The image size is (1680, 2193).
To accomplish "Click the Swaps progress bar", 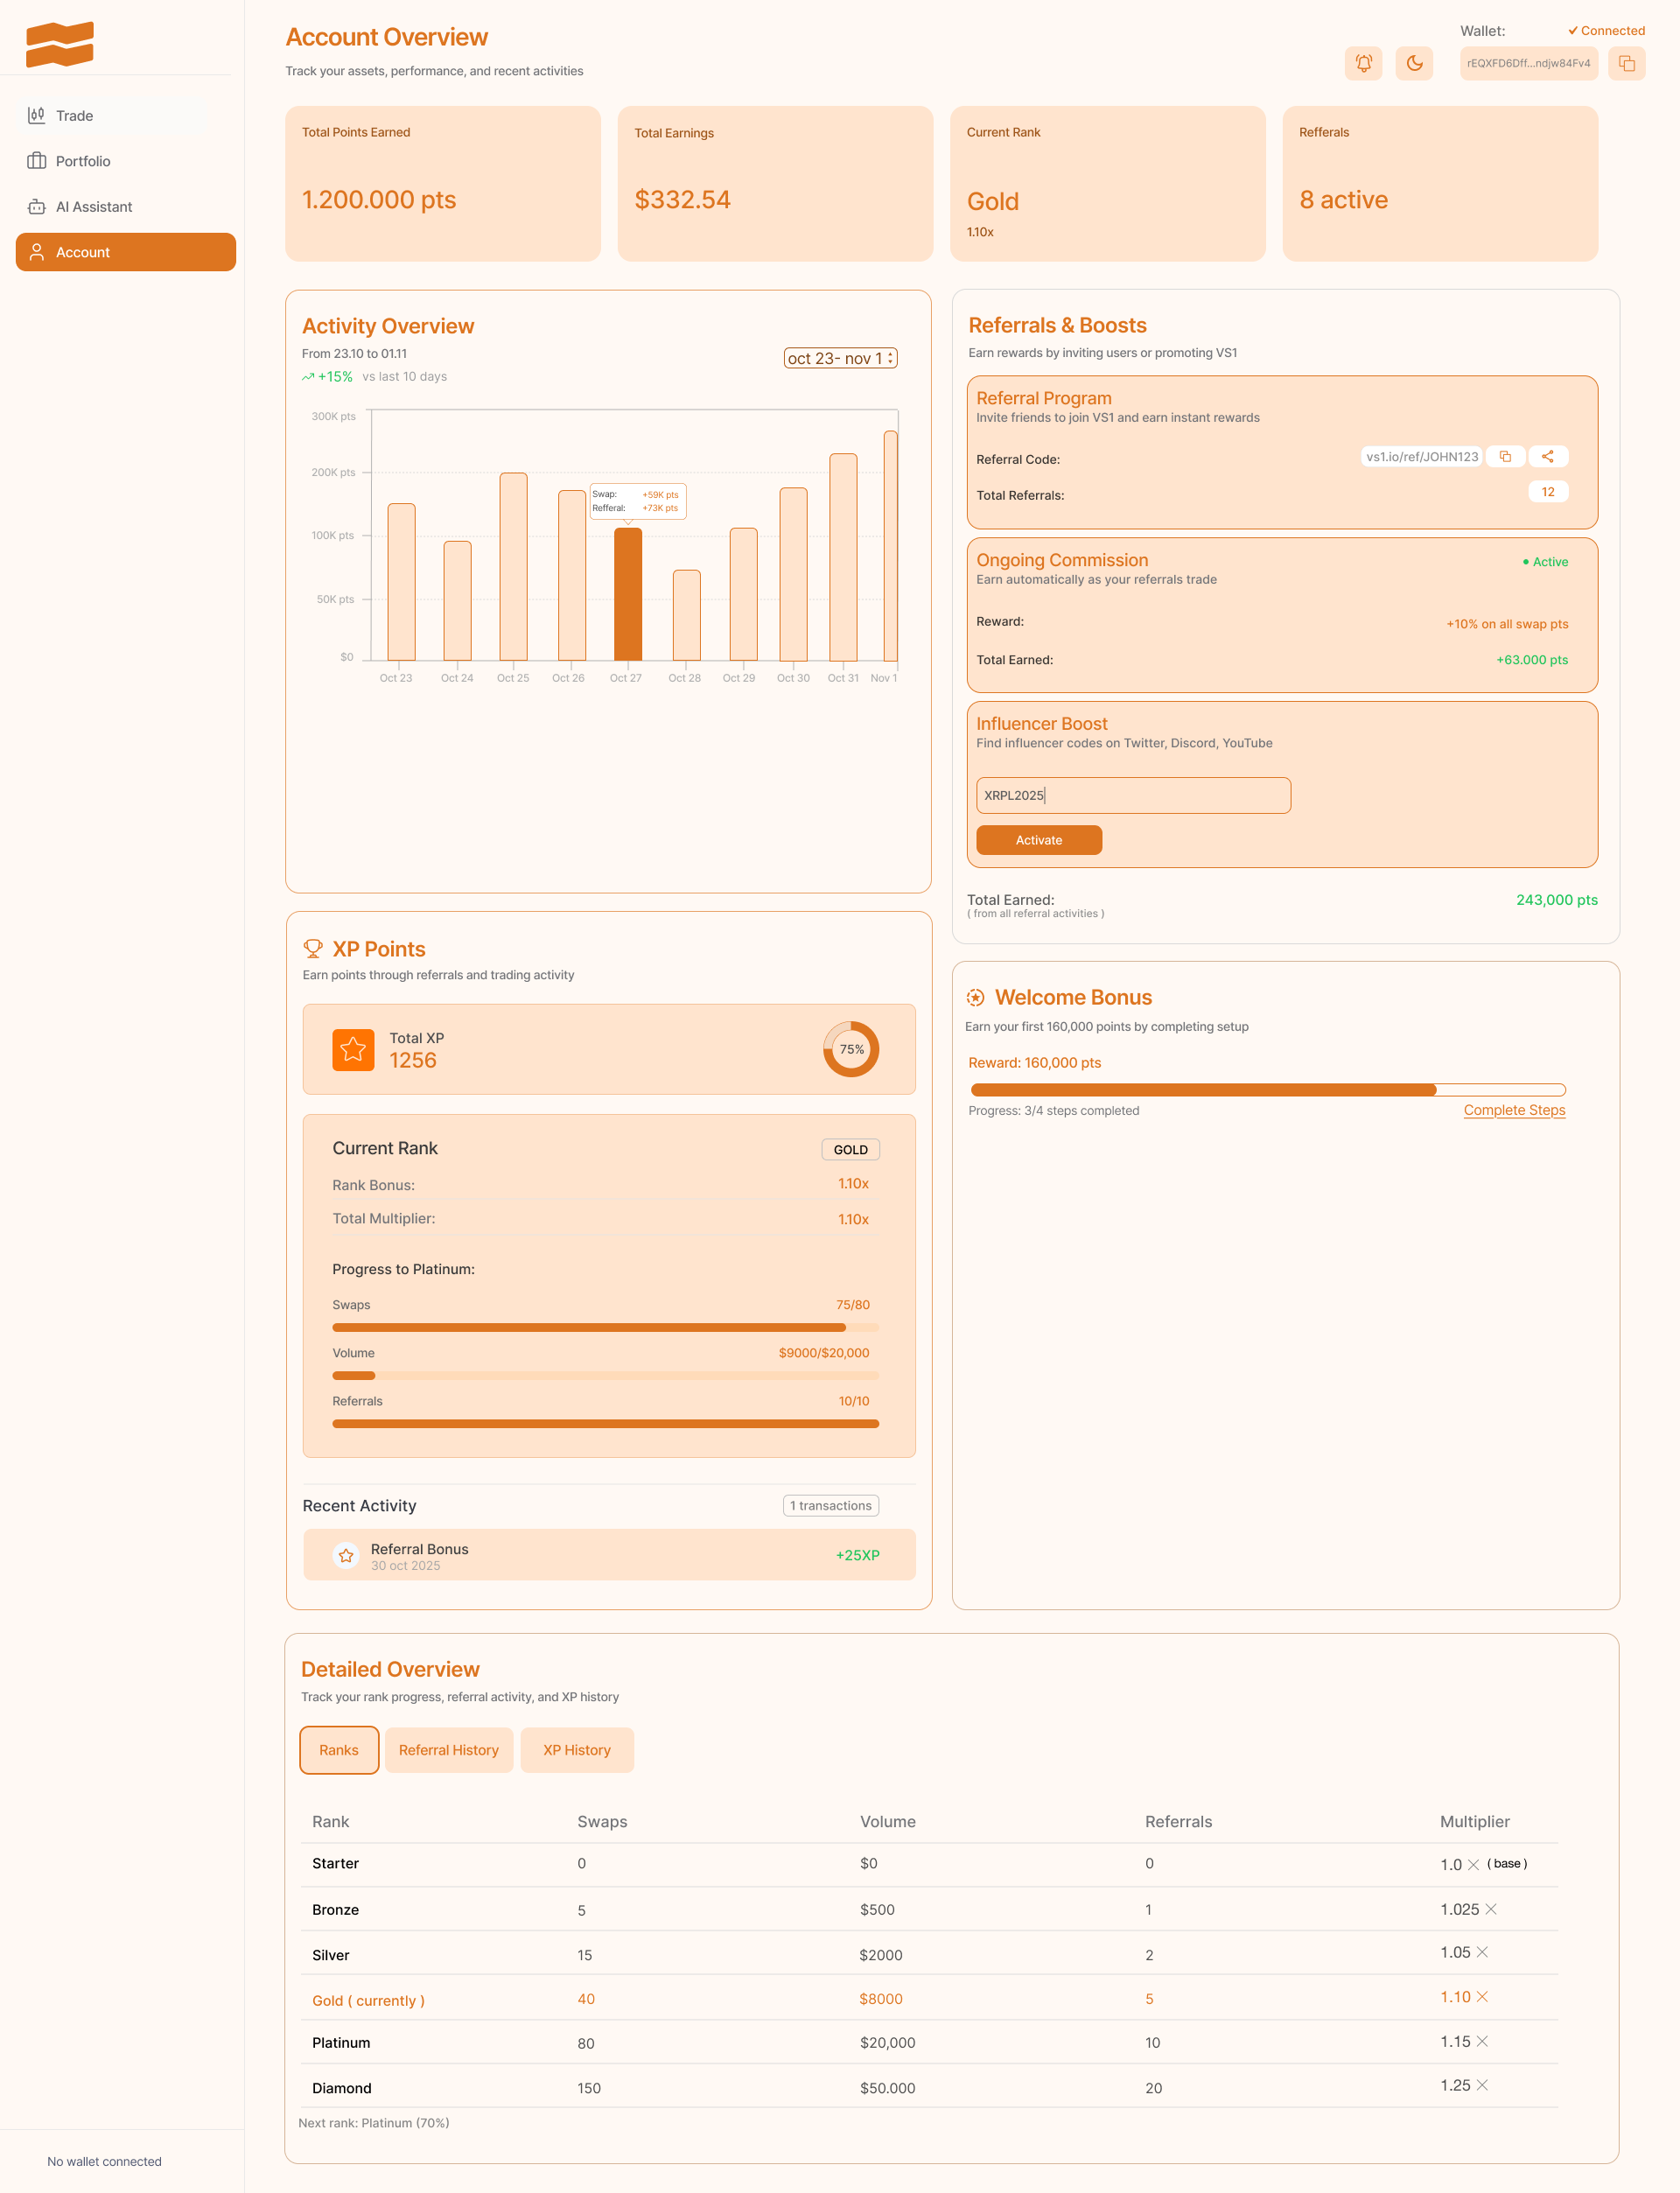I will tap(605, 1327).
